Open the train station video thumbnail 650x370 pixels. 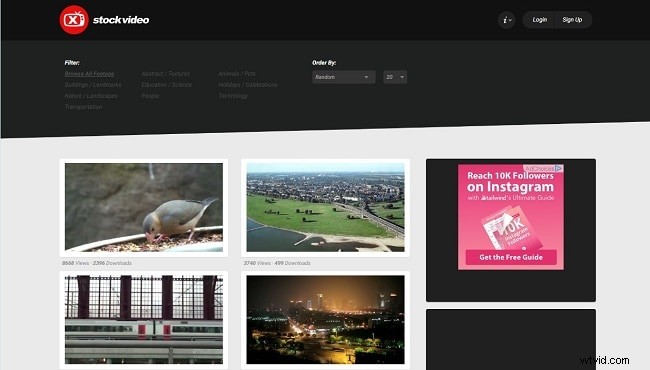coord(144,319)
